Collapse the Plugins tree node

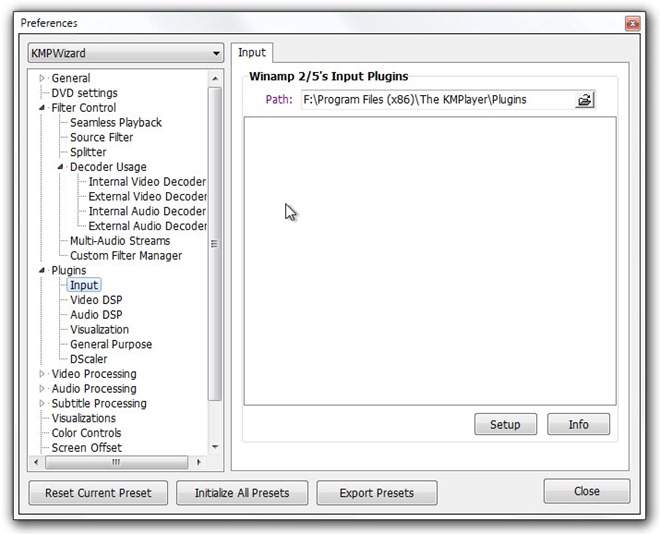pos(42,271)
